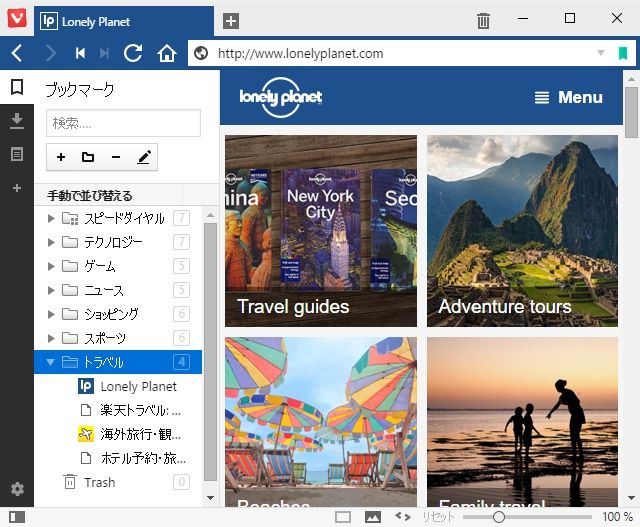Toggle the side panel visibility
Viewport: 640px width, 527px height.
tap(17, 517)
